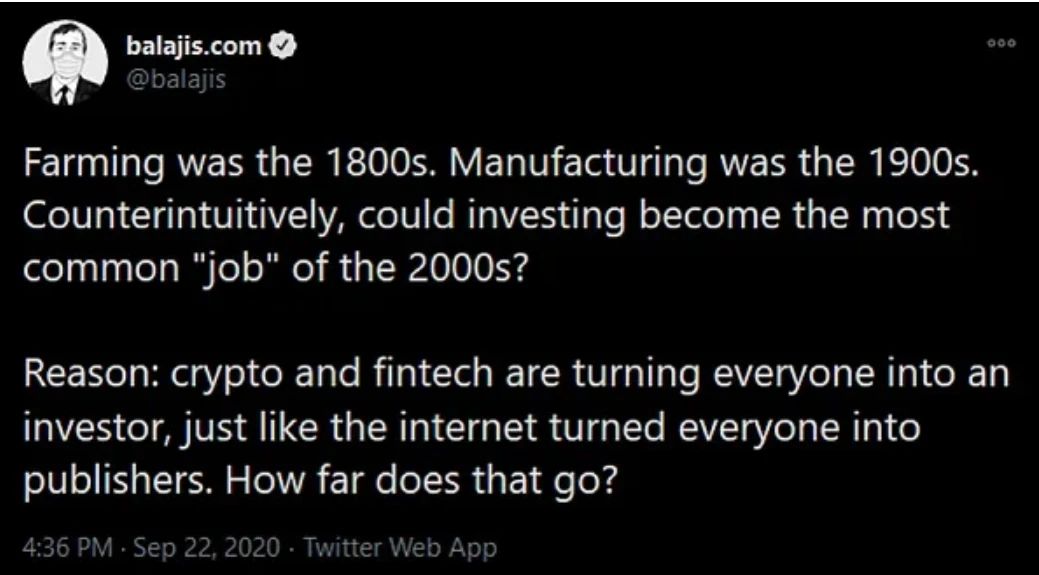
Task: Open the masked-man profile avatar
Action: tap(65, 62)
